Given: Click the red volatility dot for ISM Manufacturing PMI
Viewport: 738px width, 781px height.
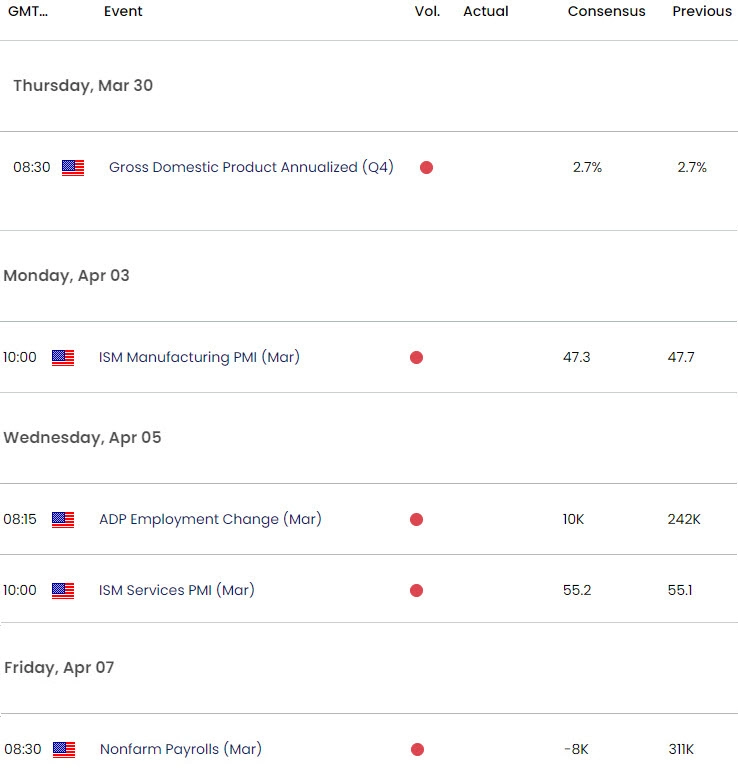Looking at the screenshot, I should pos(416,358).
